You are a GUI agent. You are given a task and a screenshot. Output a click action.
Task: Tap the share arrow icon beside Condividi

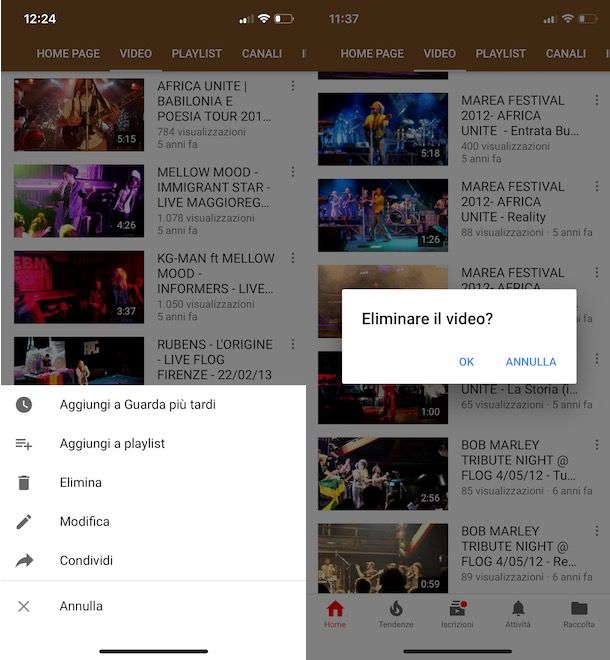click(24, 561)
